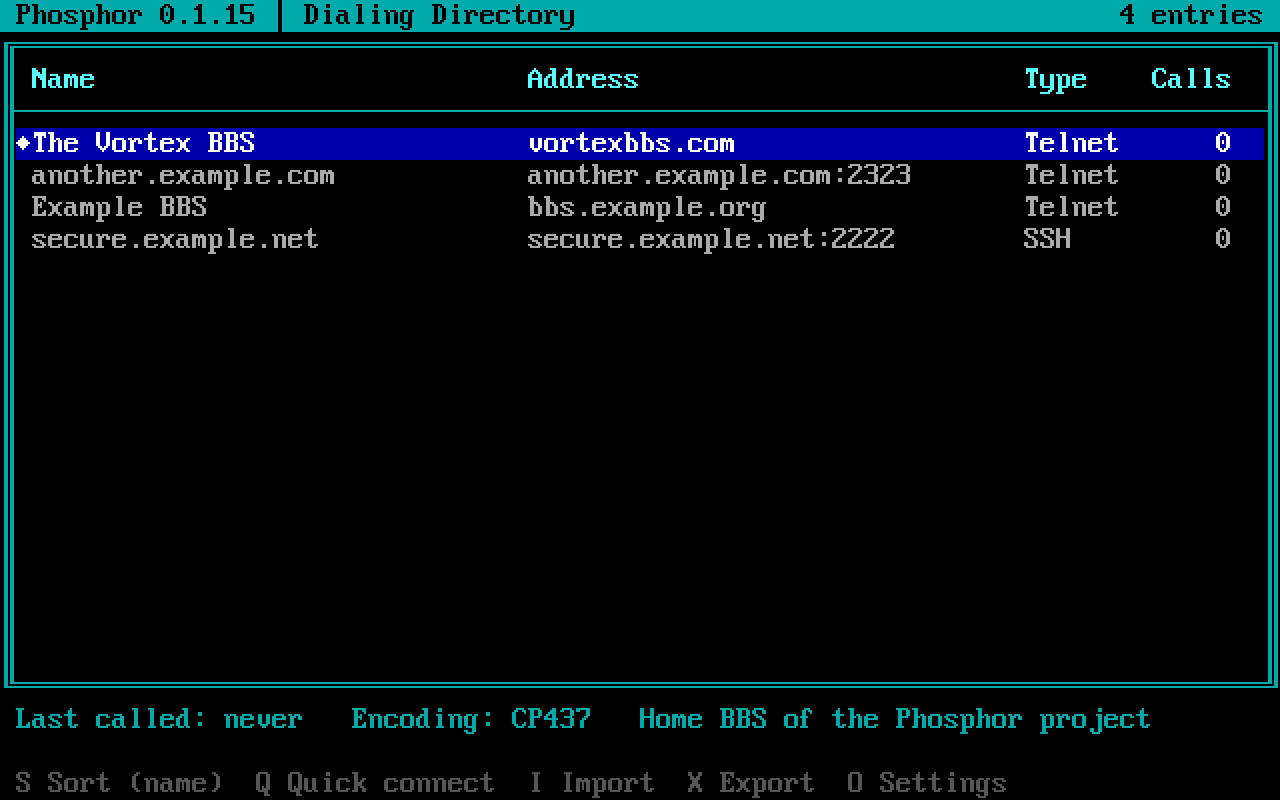
Task: Click the bbs.example.org address
Action: (647, 208)
